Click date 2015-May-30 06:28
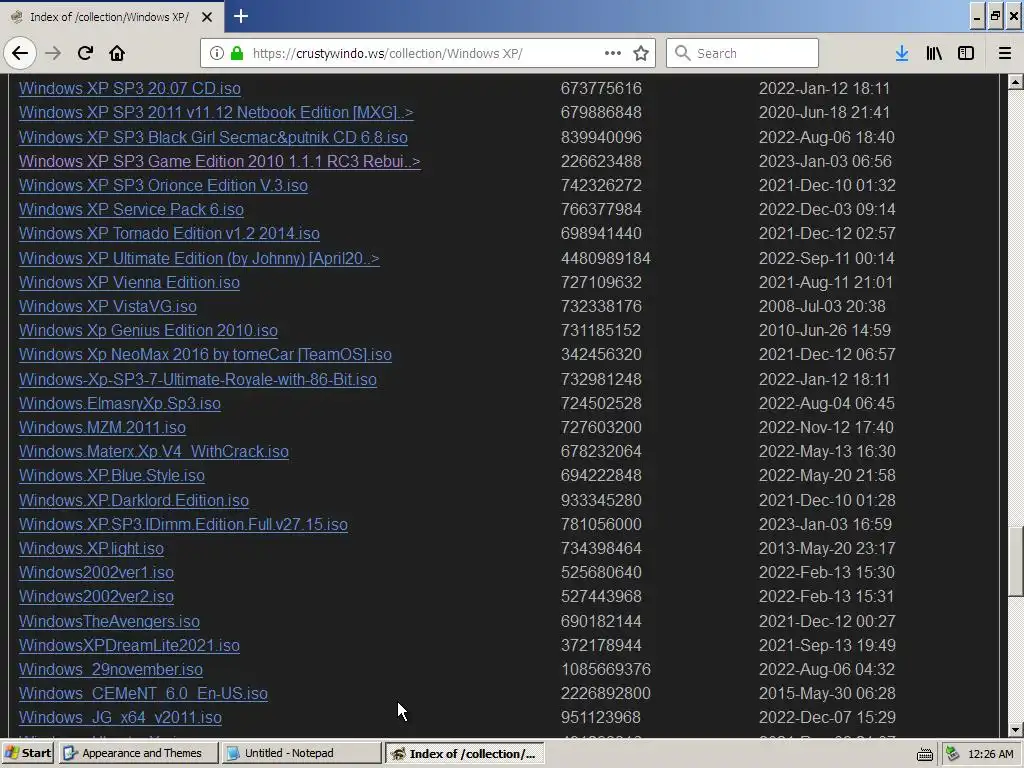The width and height of the screenshot is (1024, 768). tap(827, 694)
